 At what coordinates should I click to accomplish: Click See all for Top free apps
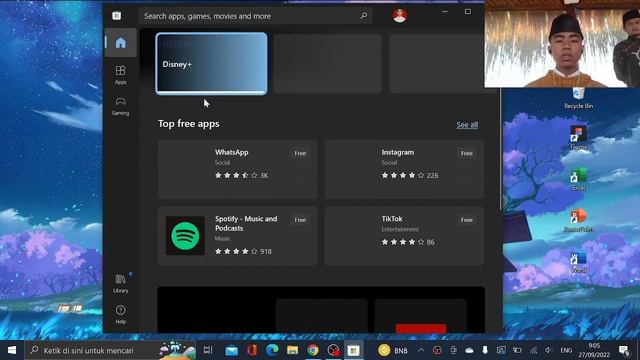coord(467,124)
